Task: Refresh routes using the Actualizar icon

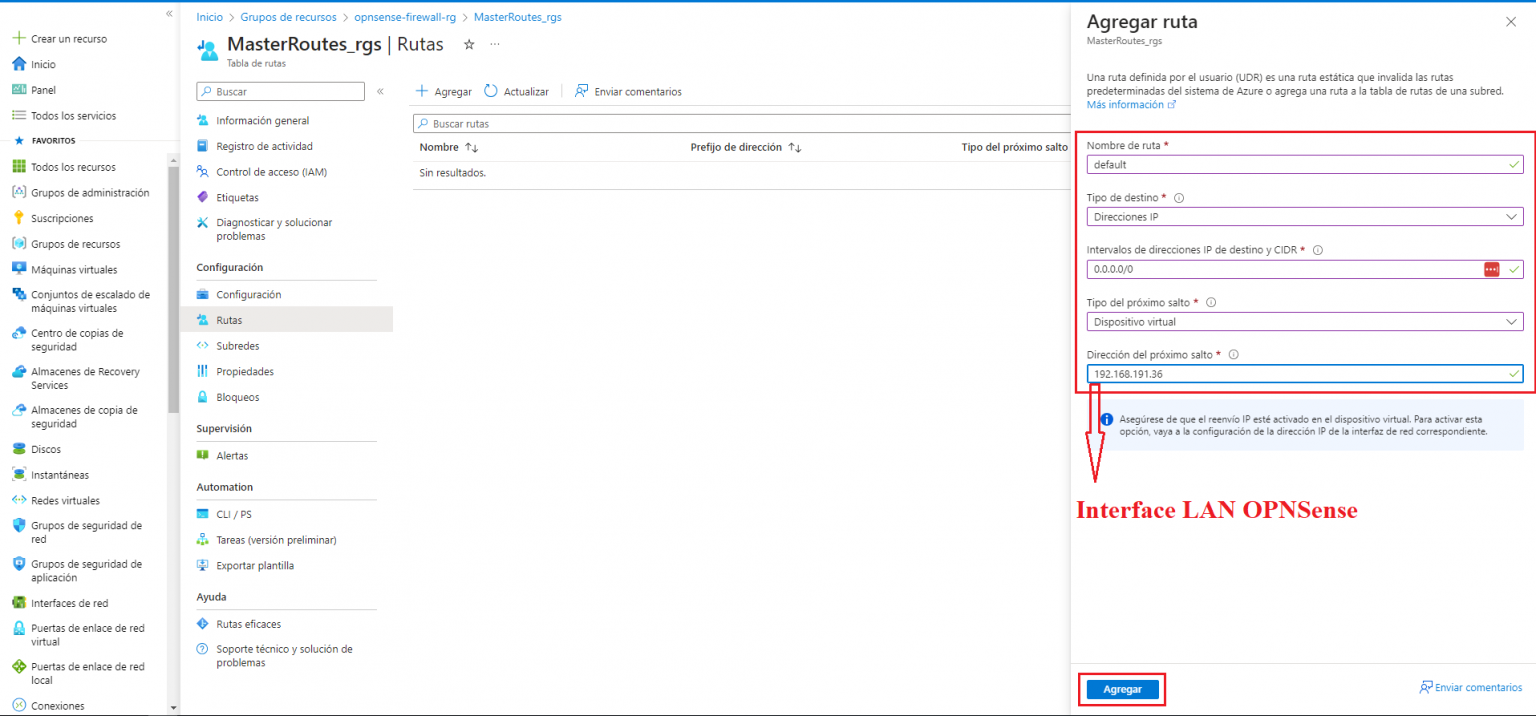Action: pos(491,91)
